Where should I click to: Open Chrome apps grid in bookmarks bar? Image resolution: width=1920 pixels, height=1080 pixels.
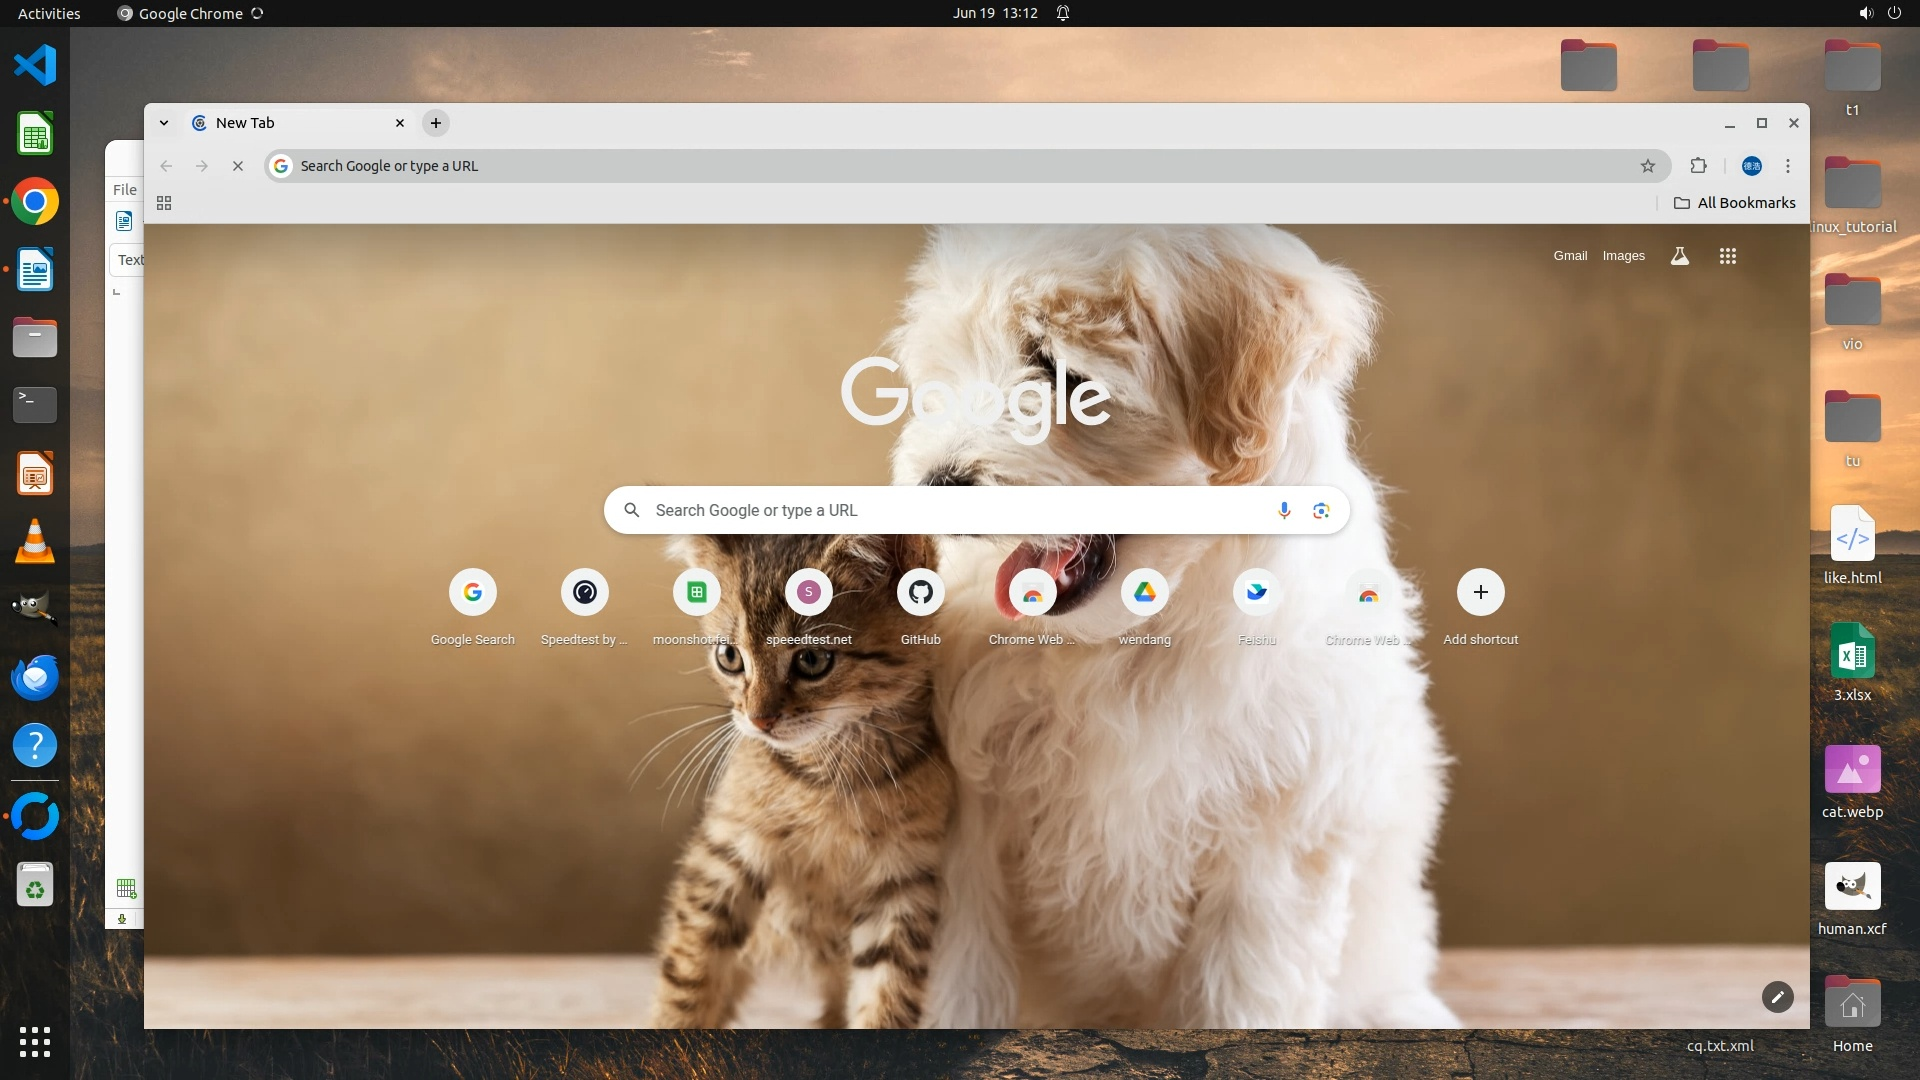(x=164, y=203)
